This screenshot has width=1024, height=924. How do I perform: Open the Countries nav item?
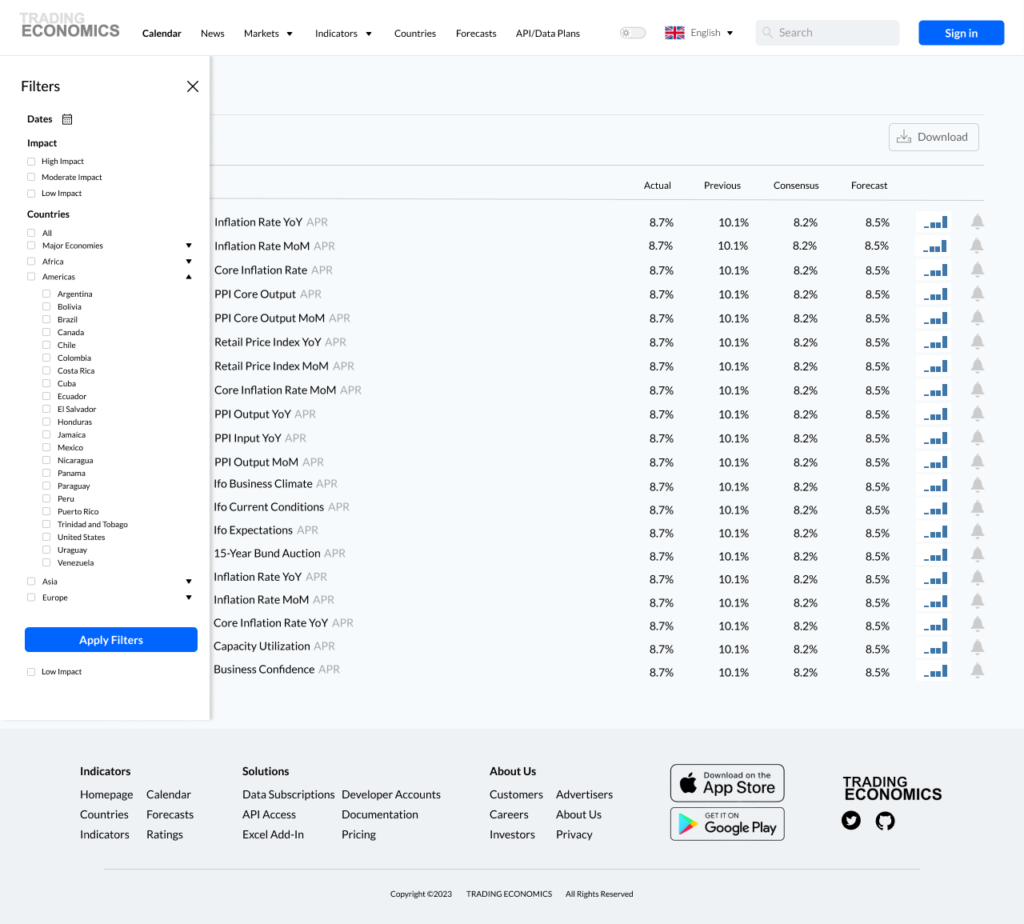pyautogui.click(x=415, y=33)
